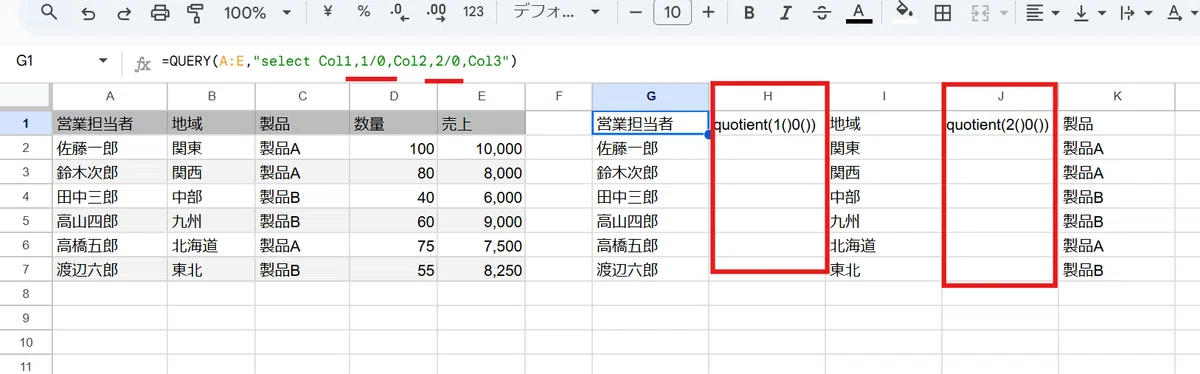Image resolution: width=1200 pixels, height=374 pixels.
Task: Click the merge cells icon
Action: click(x=979, y=13)
